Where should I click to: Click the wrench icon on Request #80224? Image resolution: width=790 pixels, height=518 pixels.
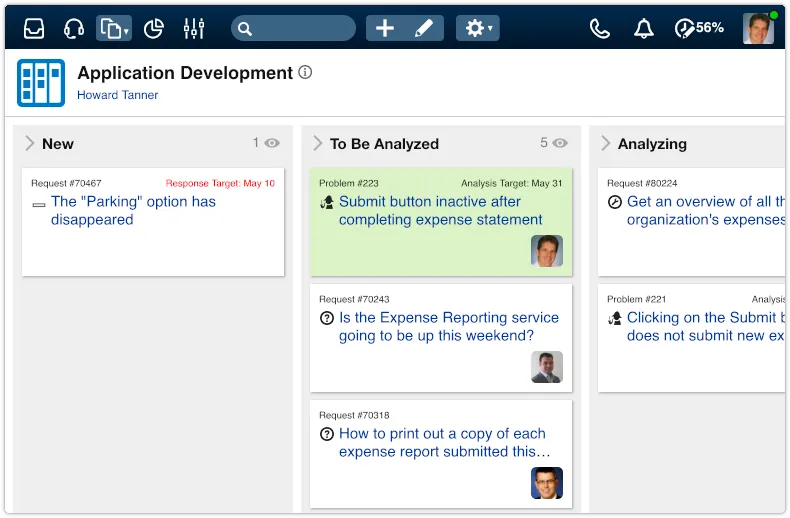(615, 203)
